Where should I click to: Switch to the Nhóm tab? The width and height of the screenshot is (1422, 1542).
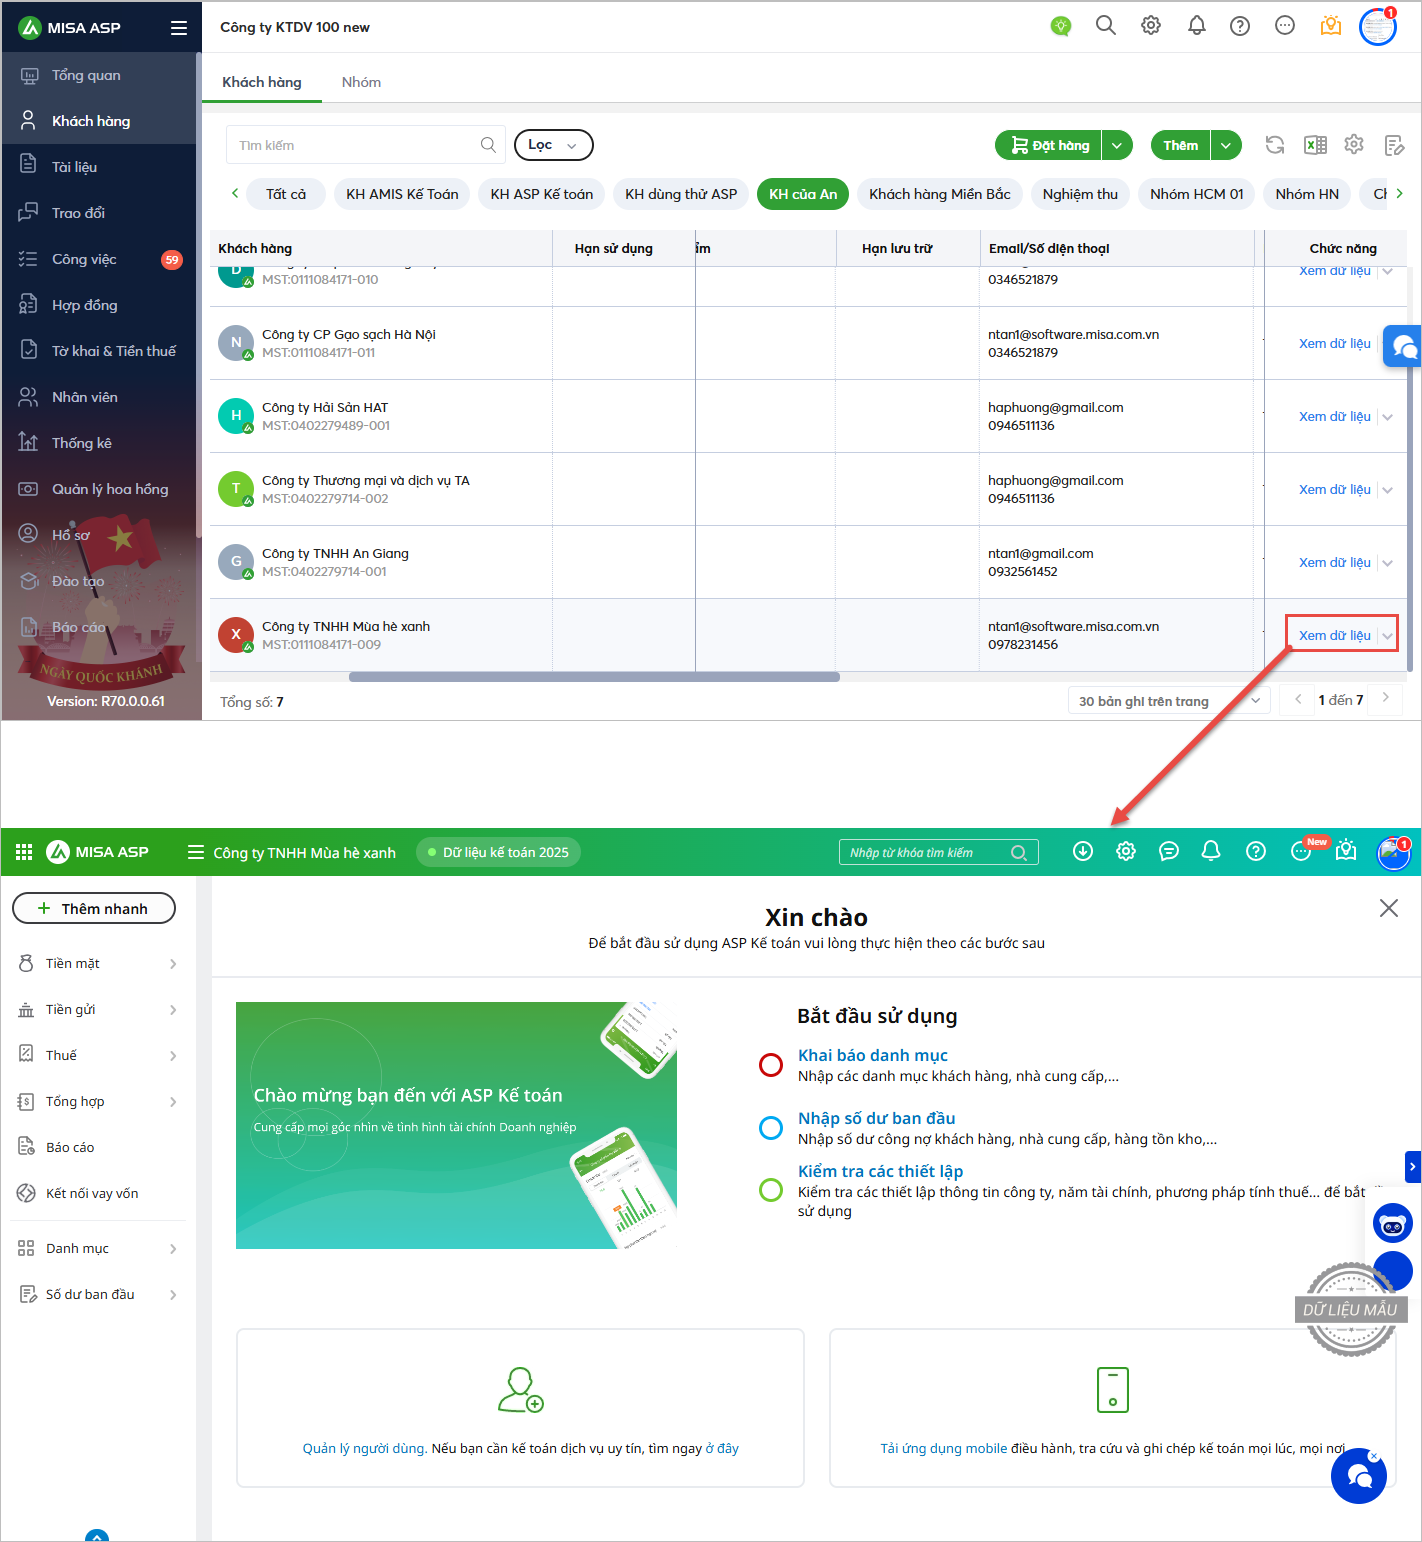361,82
